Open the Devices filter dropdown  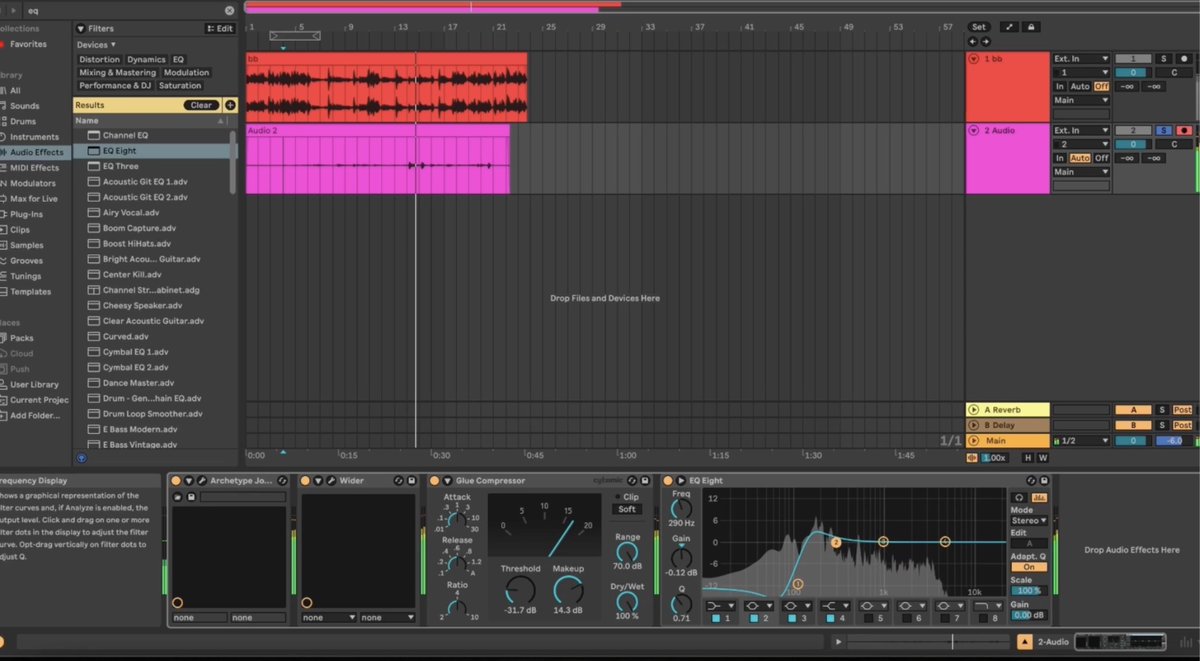tap(97, 45)
